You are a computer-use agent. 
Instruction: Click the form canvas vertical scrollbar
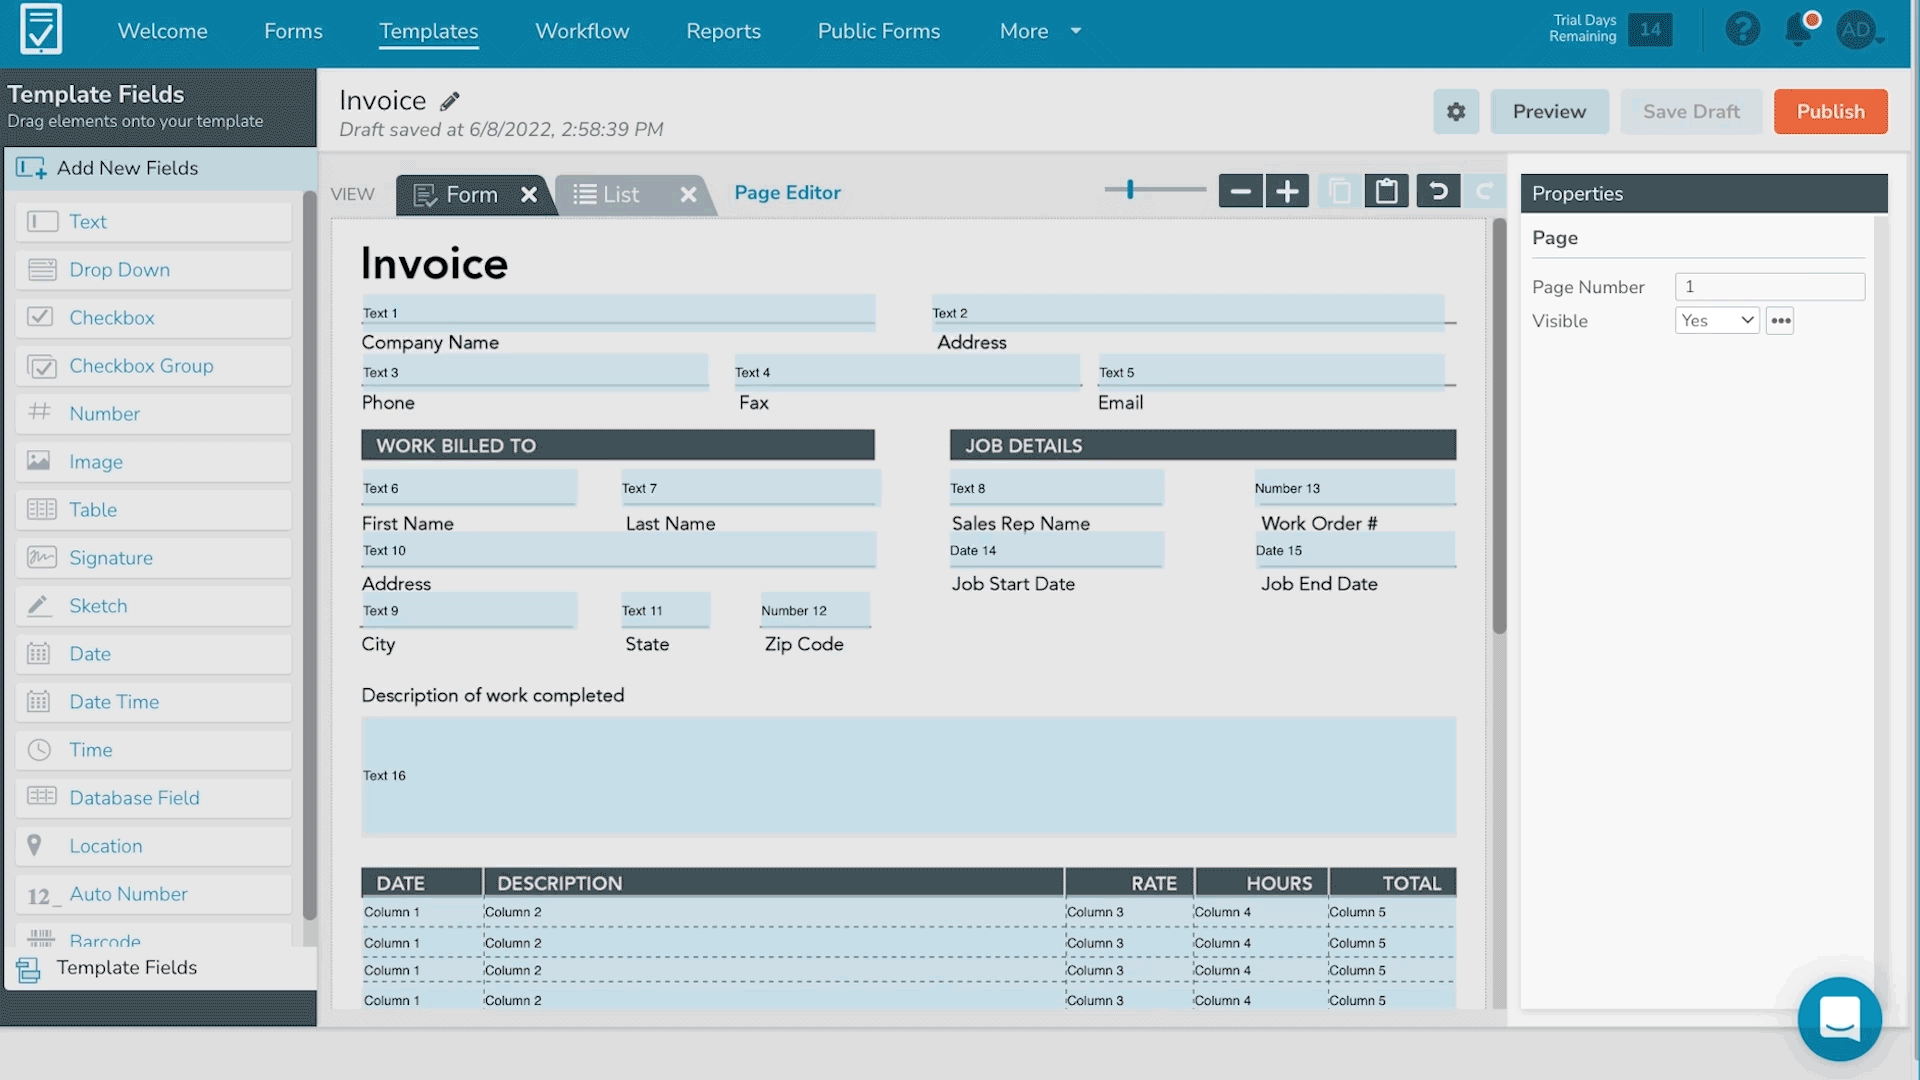point(1499,426)
